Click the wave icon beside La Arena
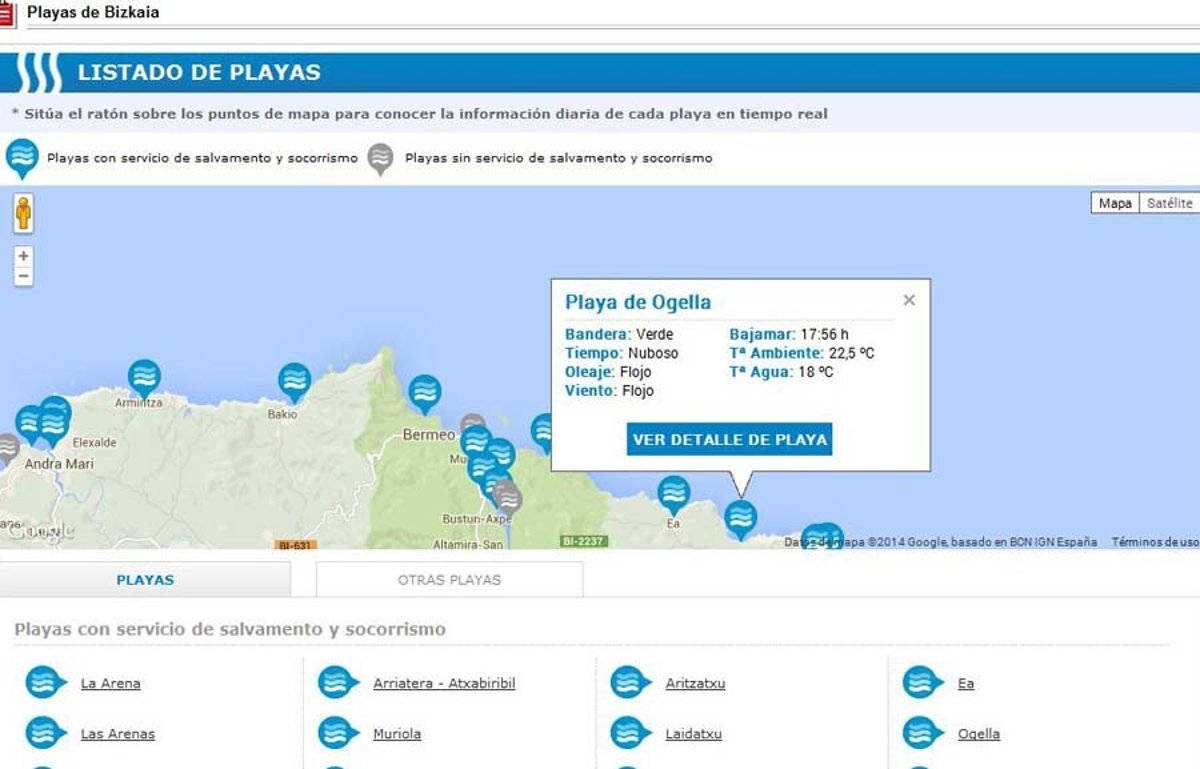The width and height of the screenshot is (1200, 769). (x=44, y=683)
